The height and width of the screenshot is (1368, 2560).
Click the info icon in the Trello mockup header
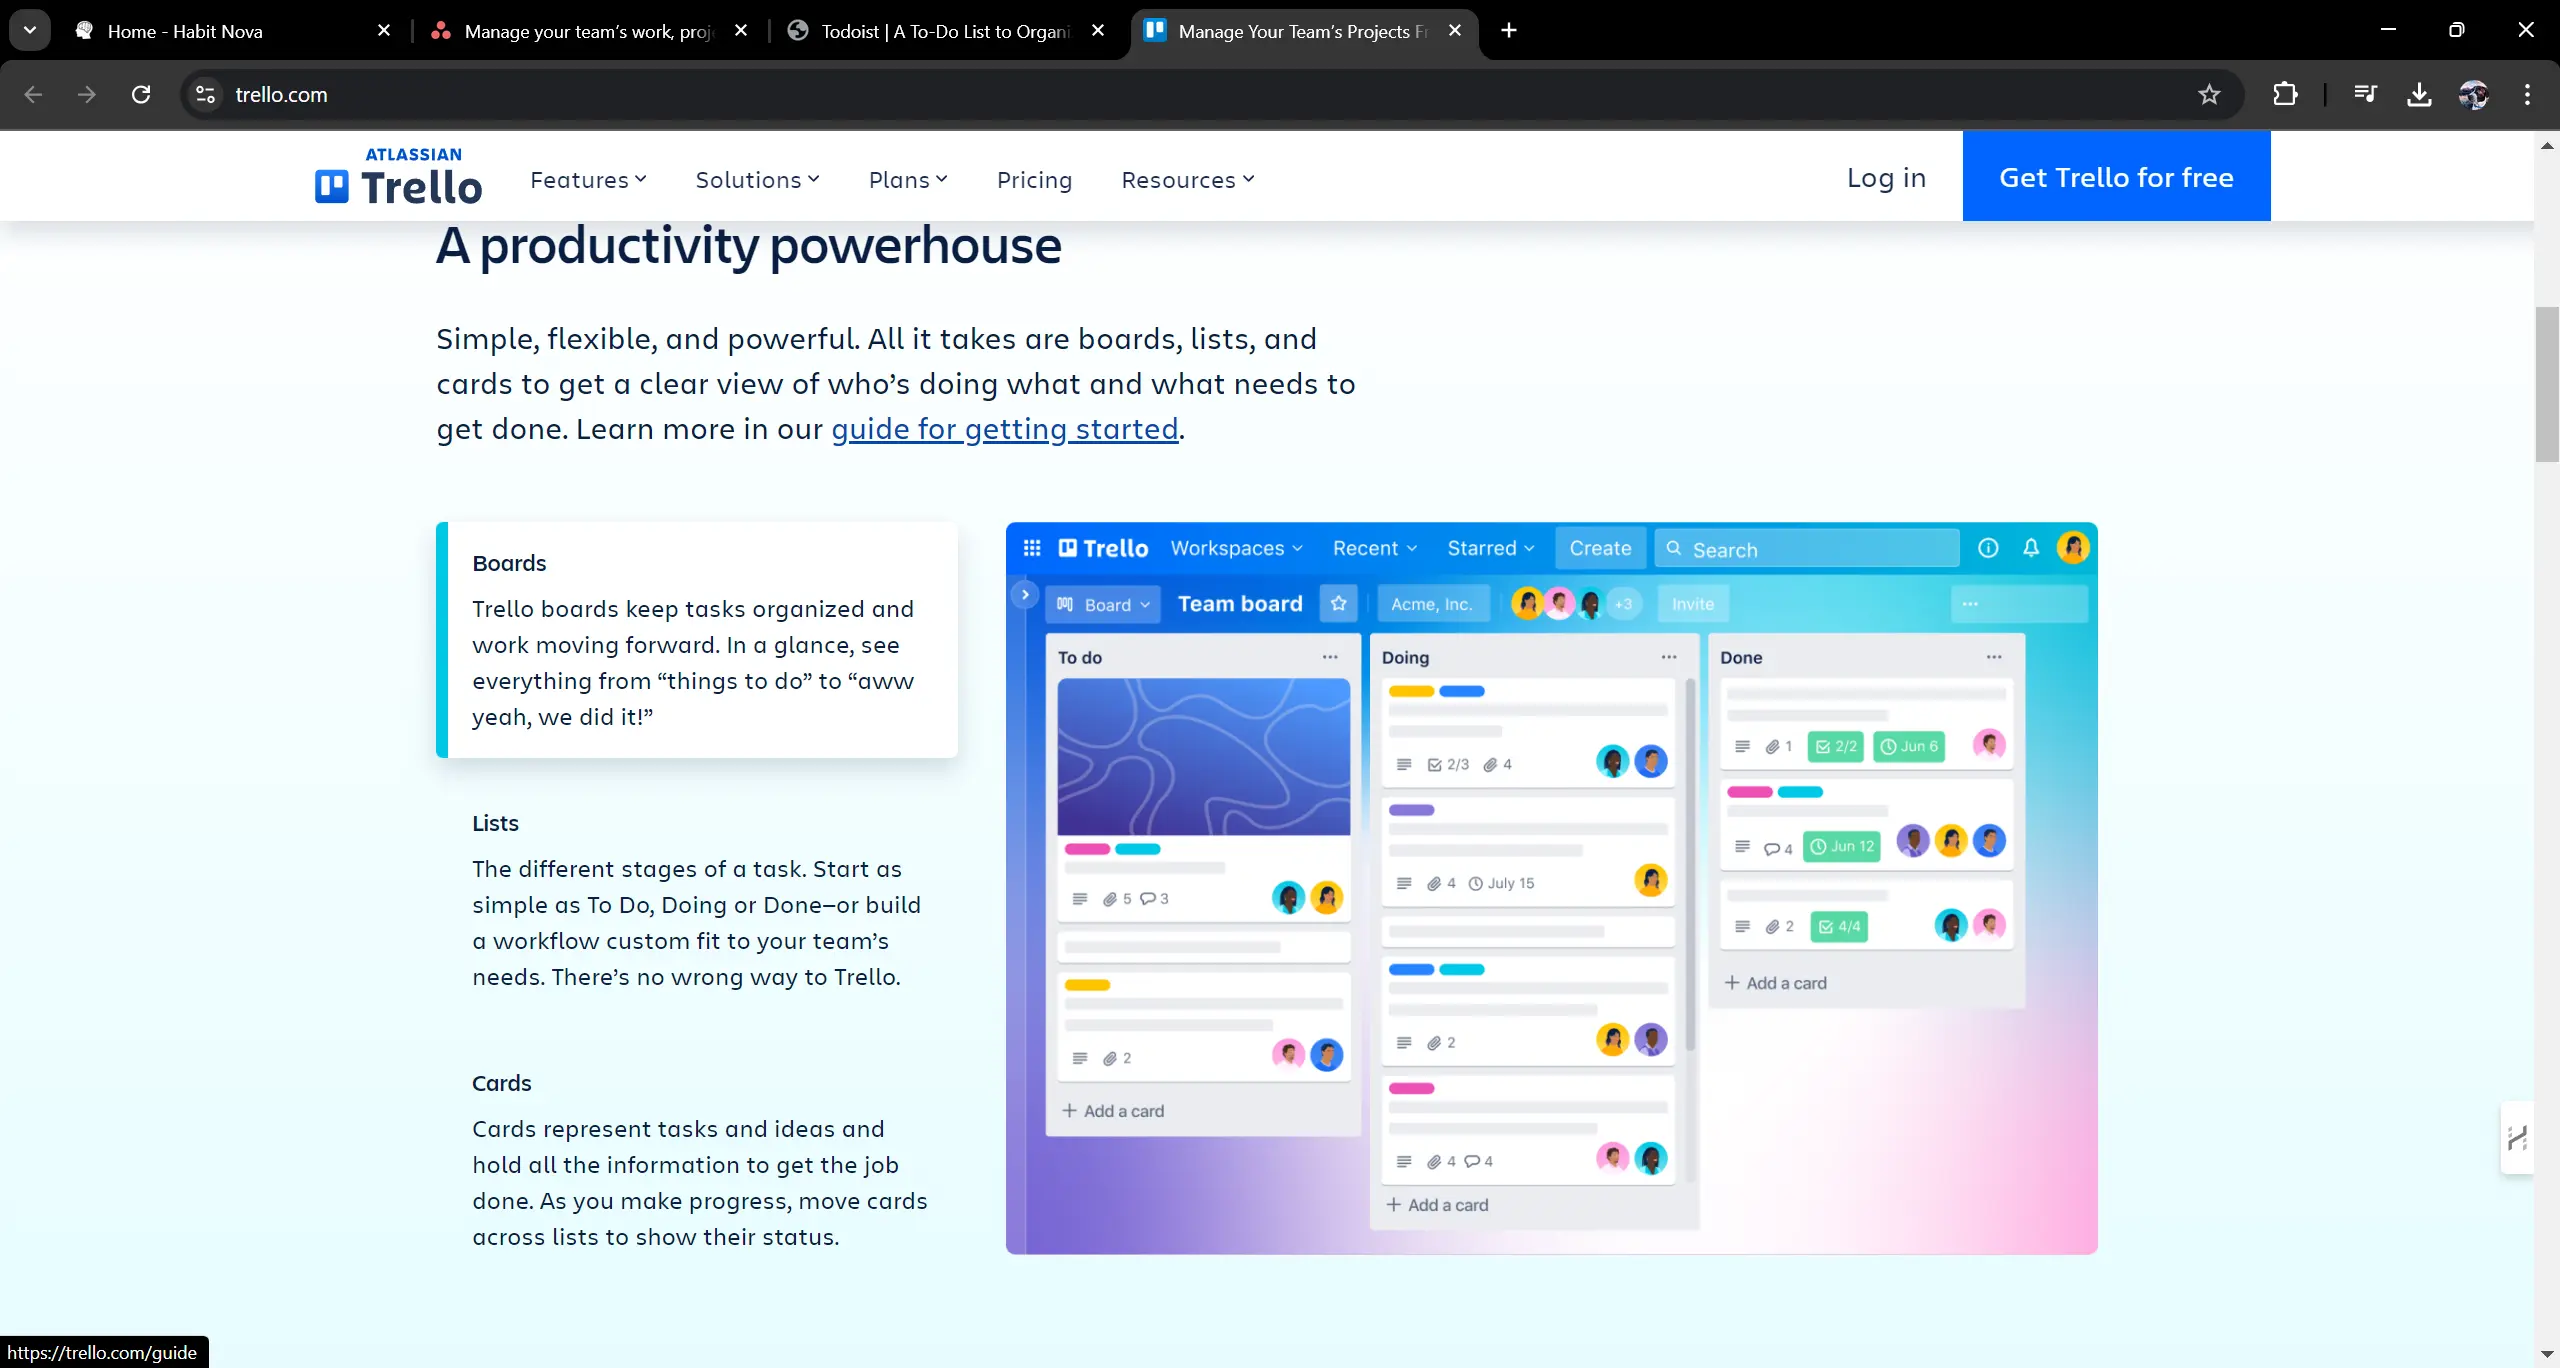1988,548
